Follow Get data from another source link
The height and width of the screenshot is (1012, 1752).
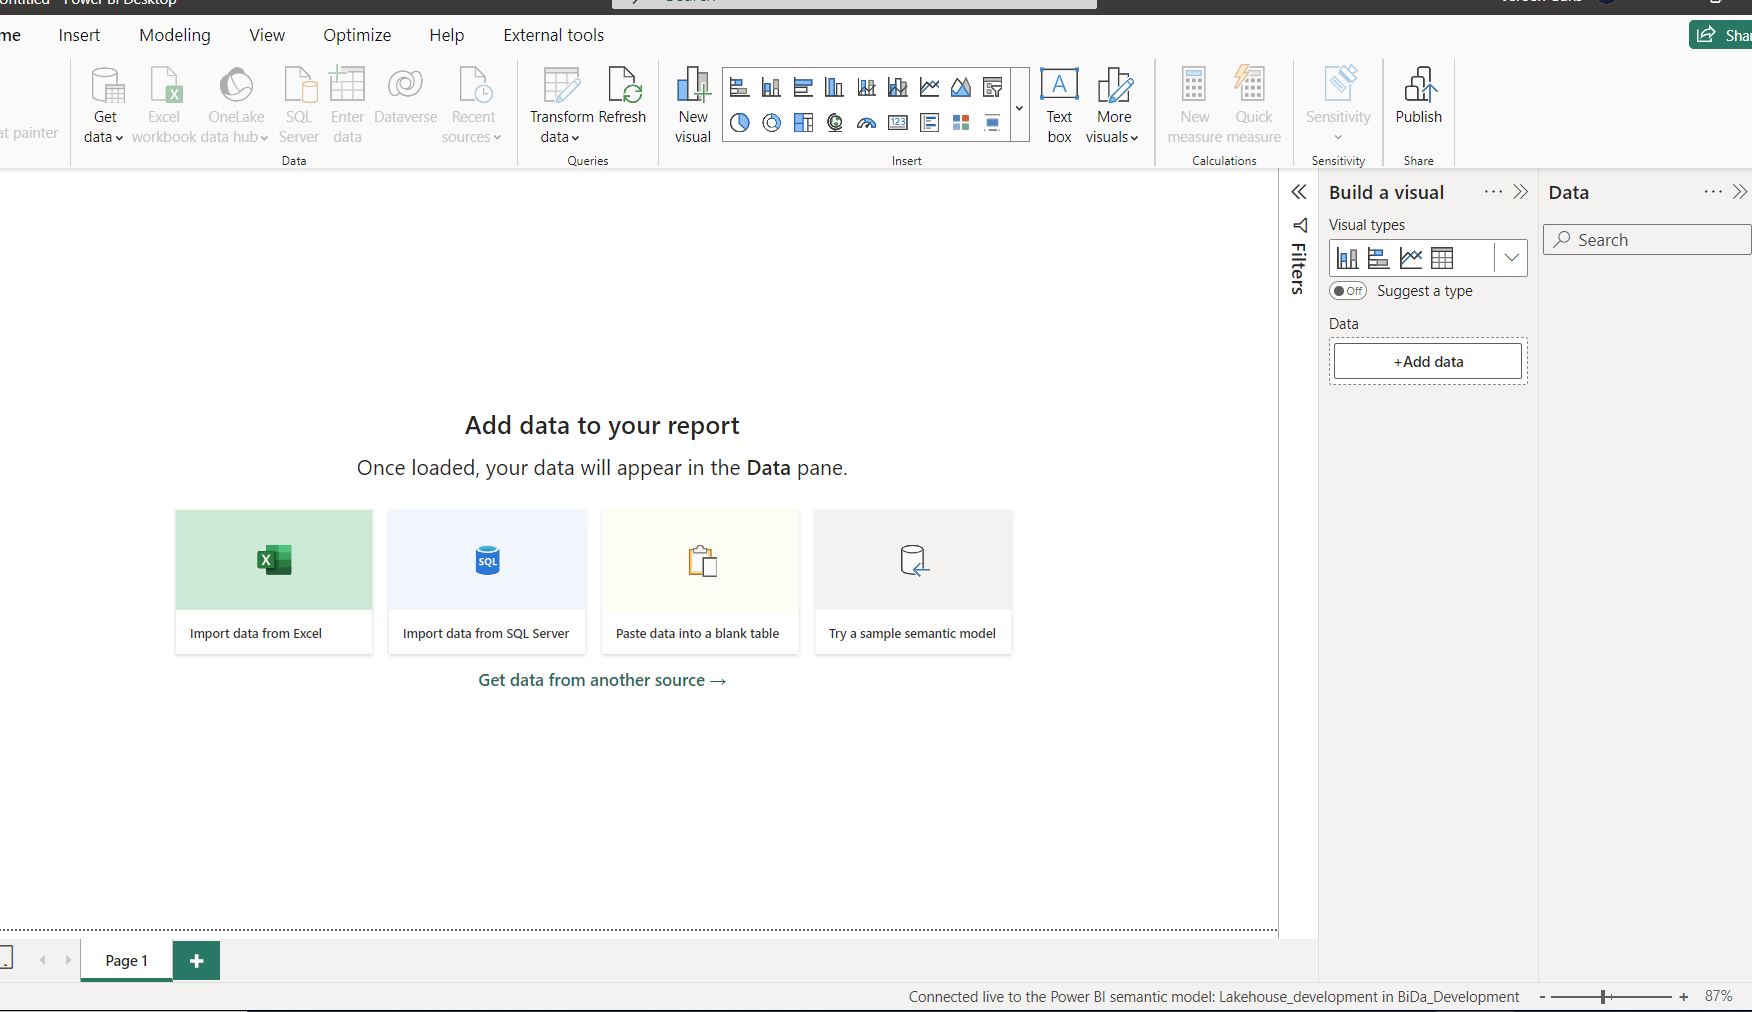[x=602, y=680]
